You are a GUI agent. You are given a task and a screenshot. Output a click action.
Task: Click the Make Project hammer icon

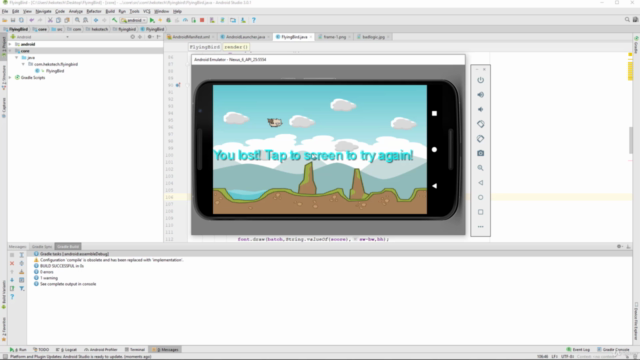point(115,20)
